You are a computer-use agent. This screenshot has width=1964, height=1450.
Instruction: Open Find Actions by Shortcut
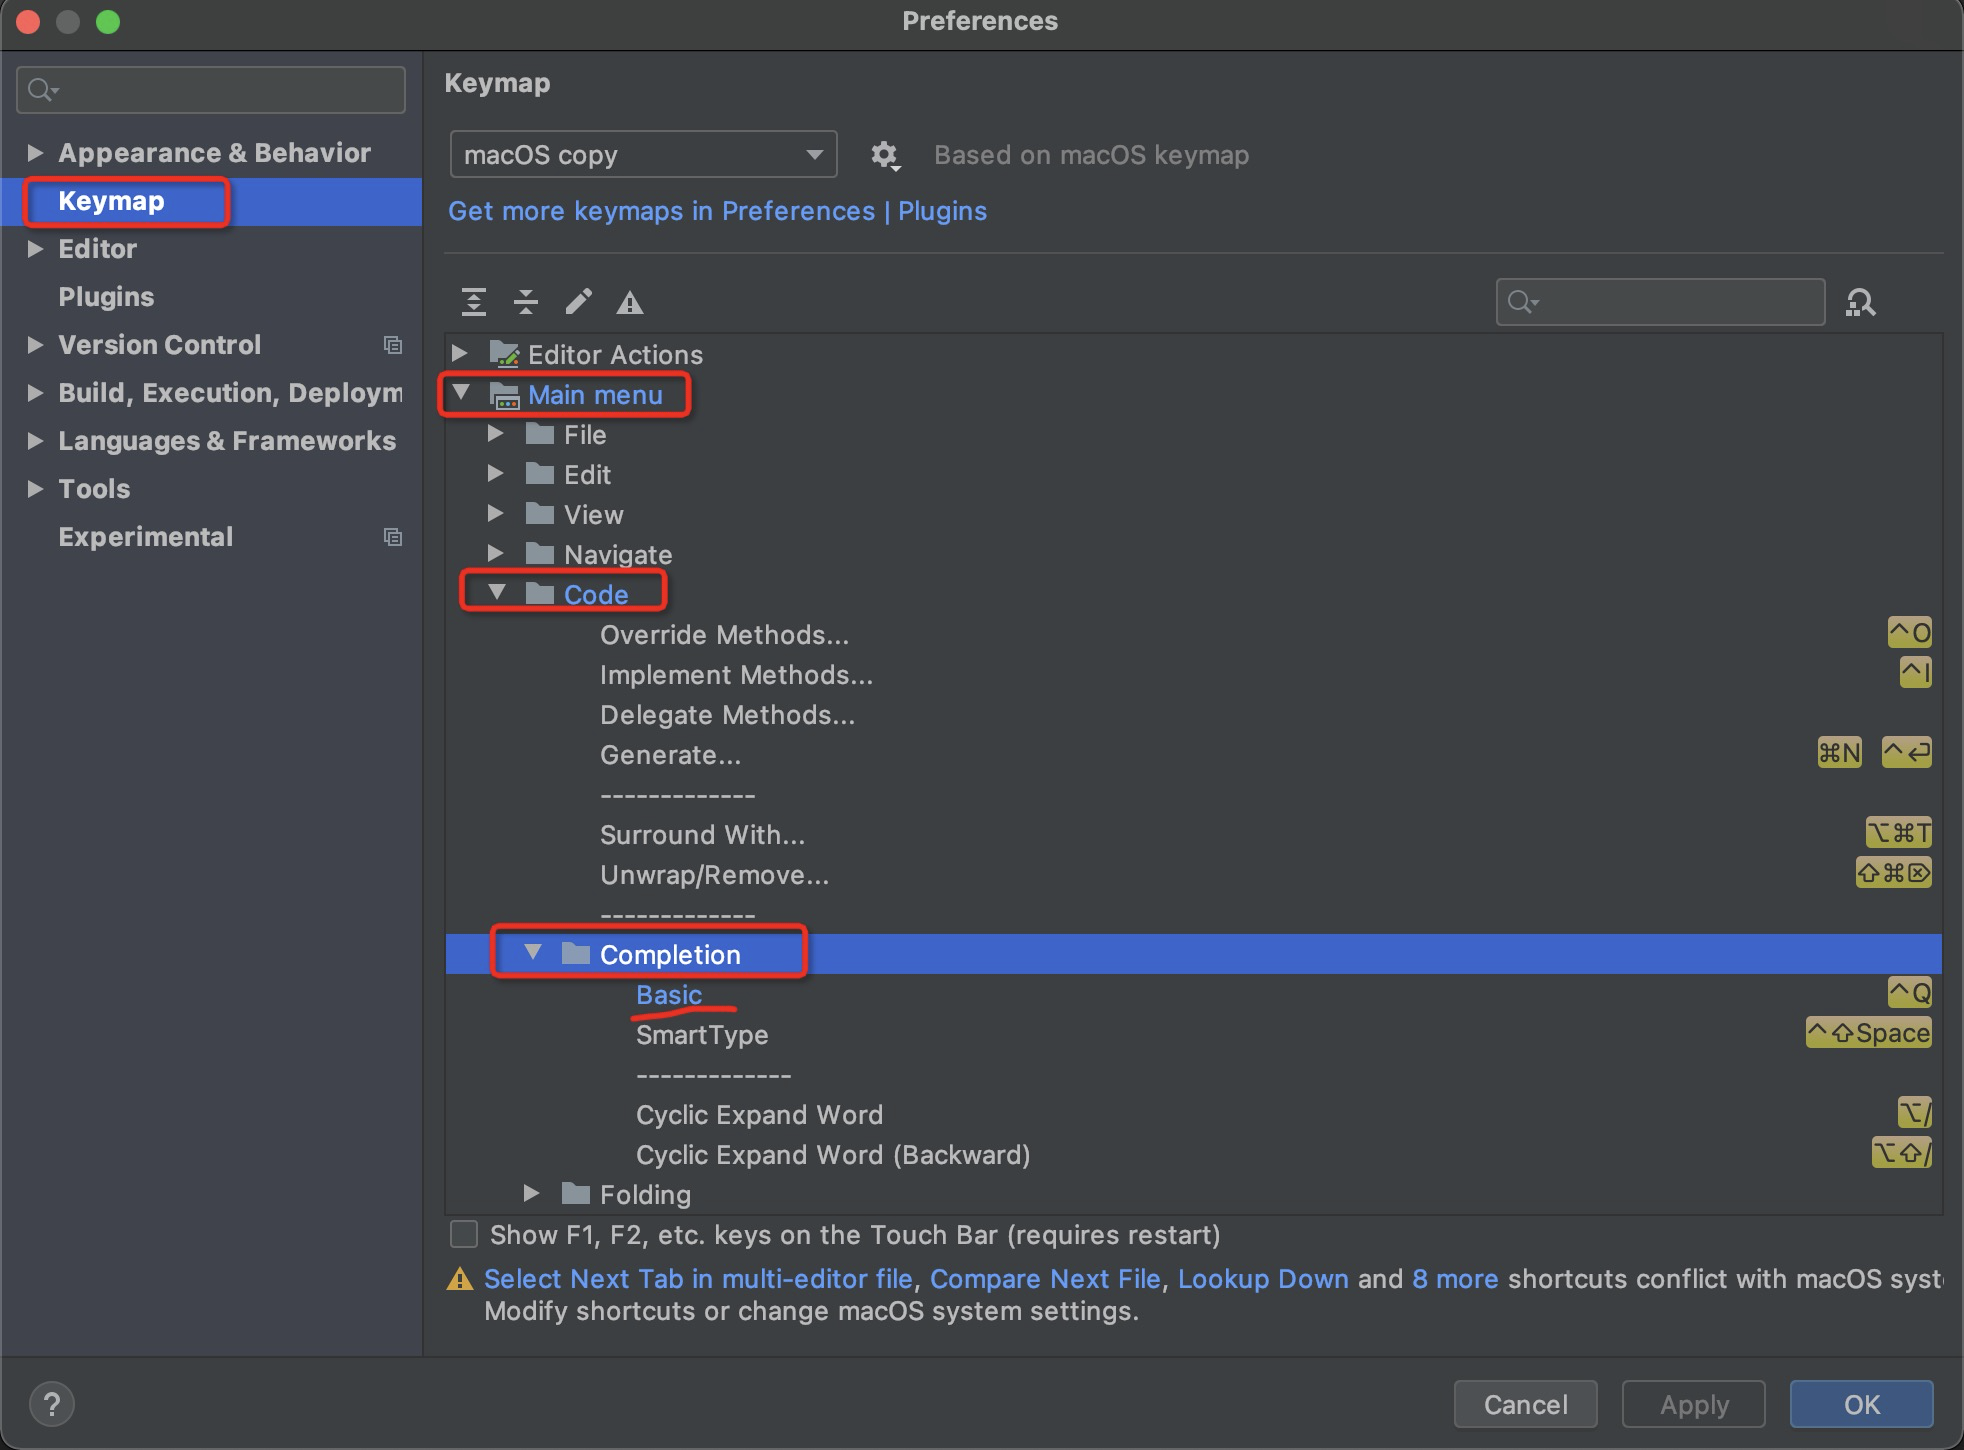[1860, 301]
